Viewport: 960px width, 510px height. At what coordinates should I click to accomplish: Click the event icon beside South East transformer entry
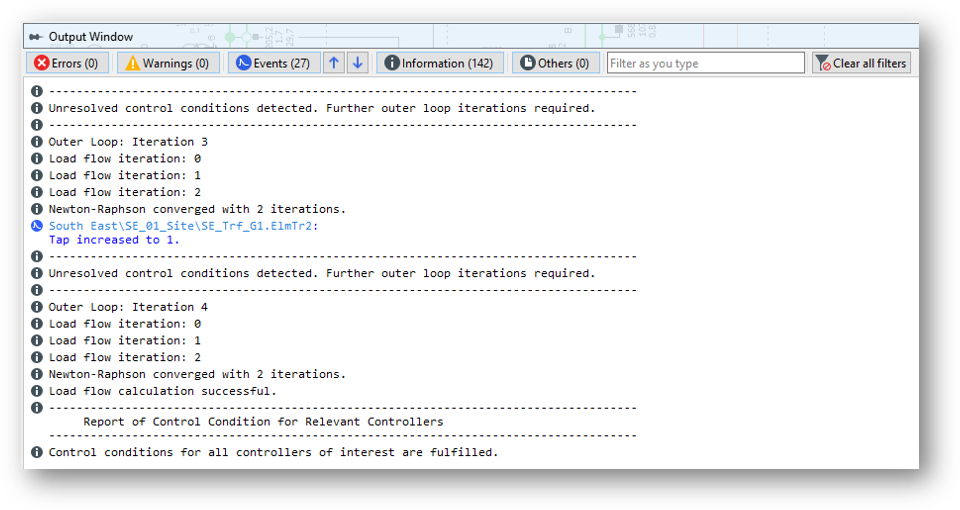[x=37, y=226]
